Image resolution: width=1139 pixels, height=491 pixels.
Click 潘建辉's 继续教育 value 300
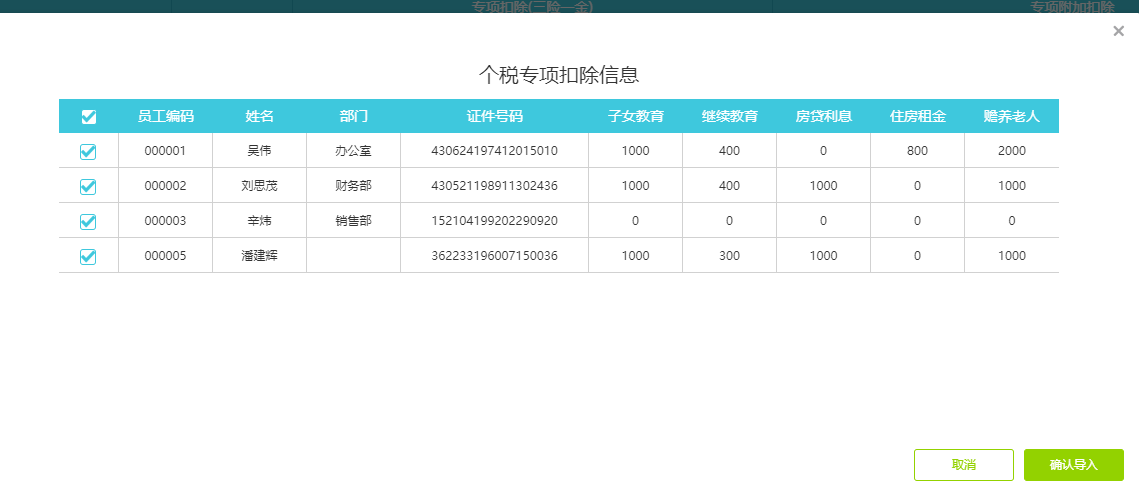tap(729, 256)
